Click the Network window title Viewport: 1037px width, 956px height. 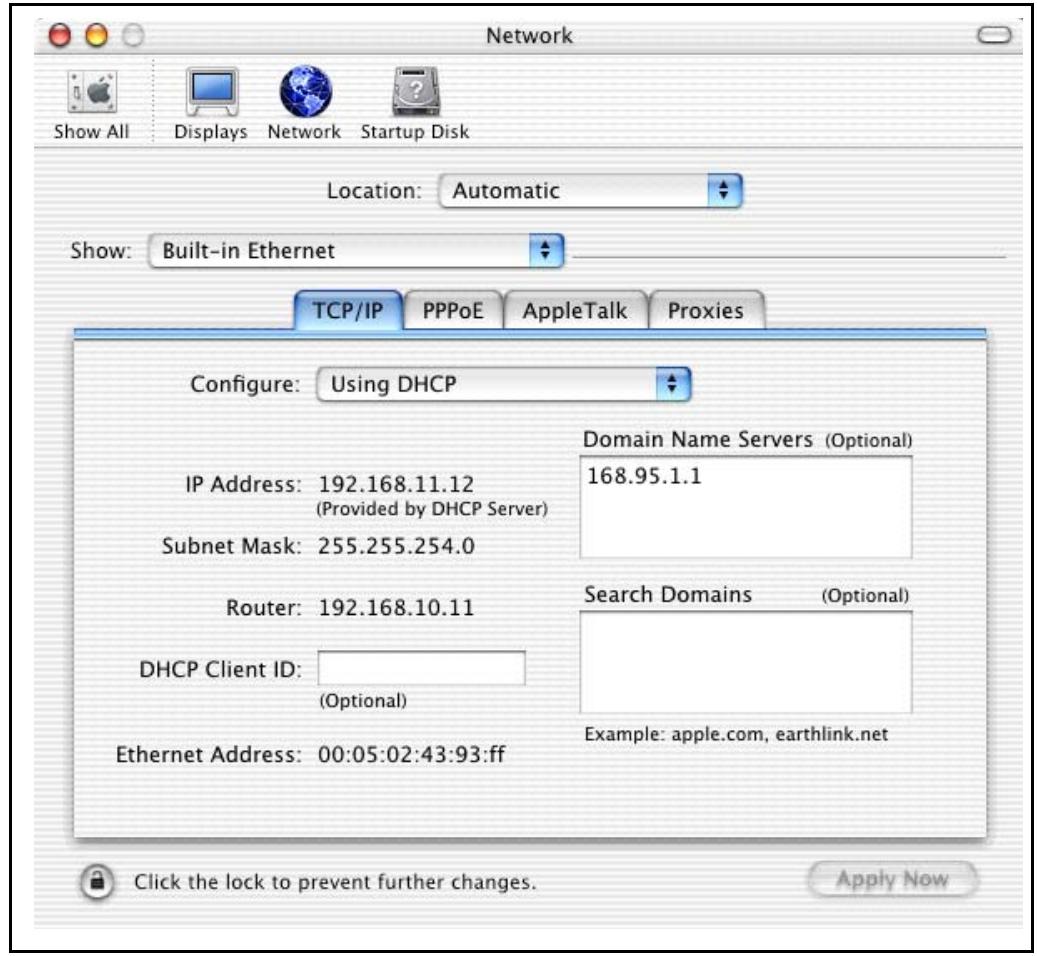click(529, 36)
